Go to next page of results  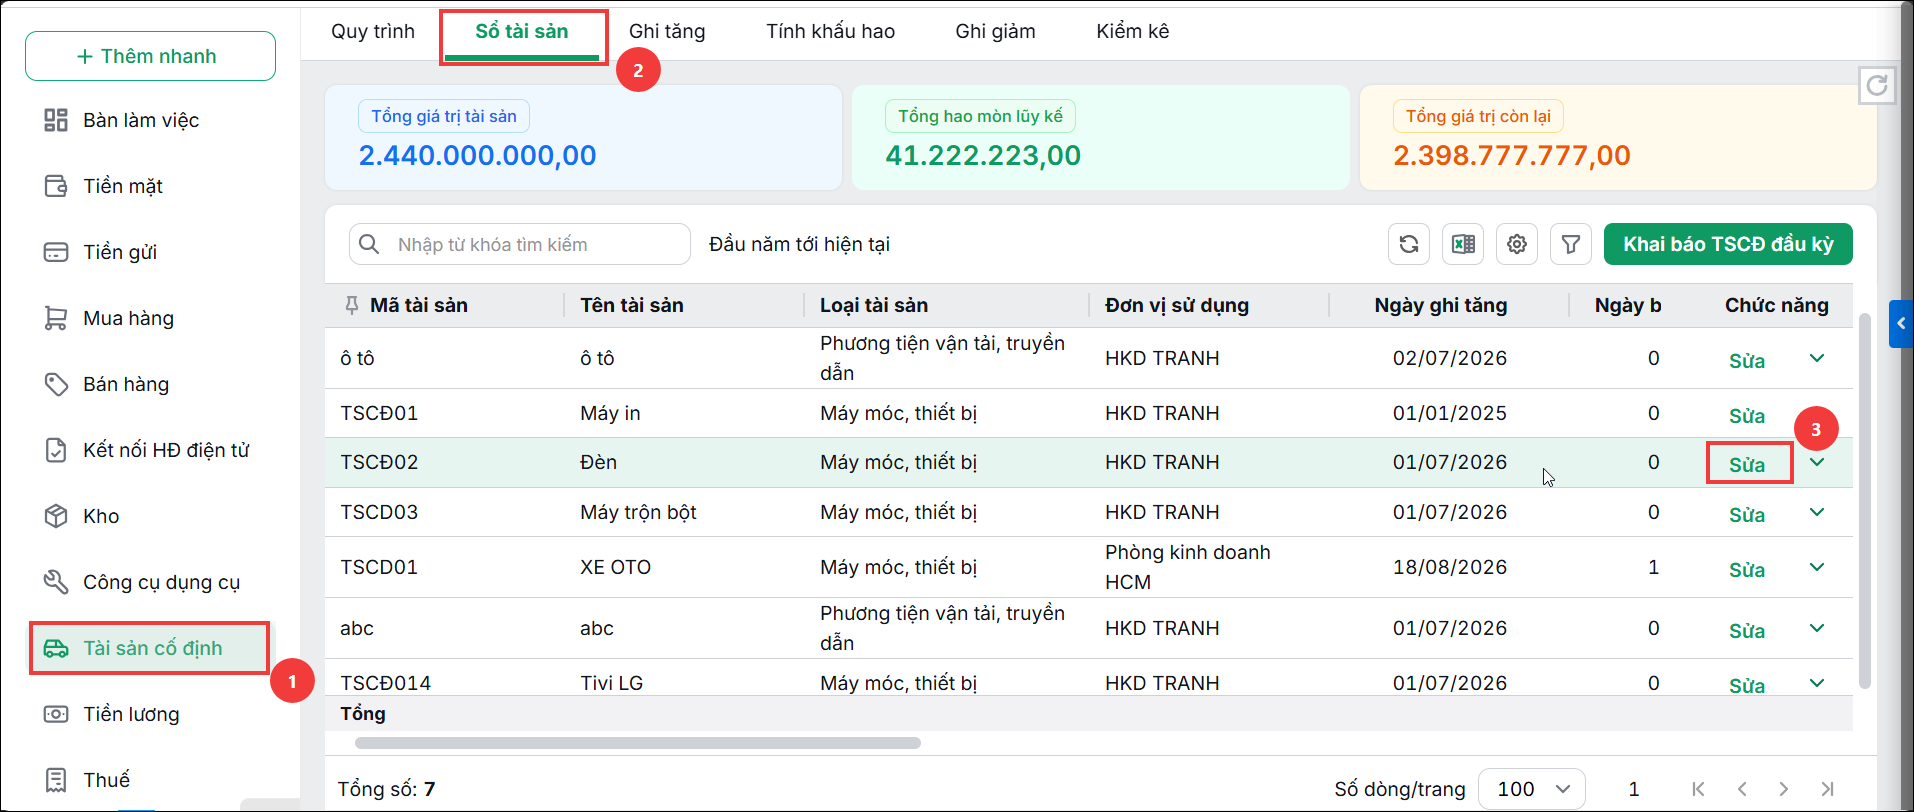click(x=1783, y=789)
